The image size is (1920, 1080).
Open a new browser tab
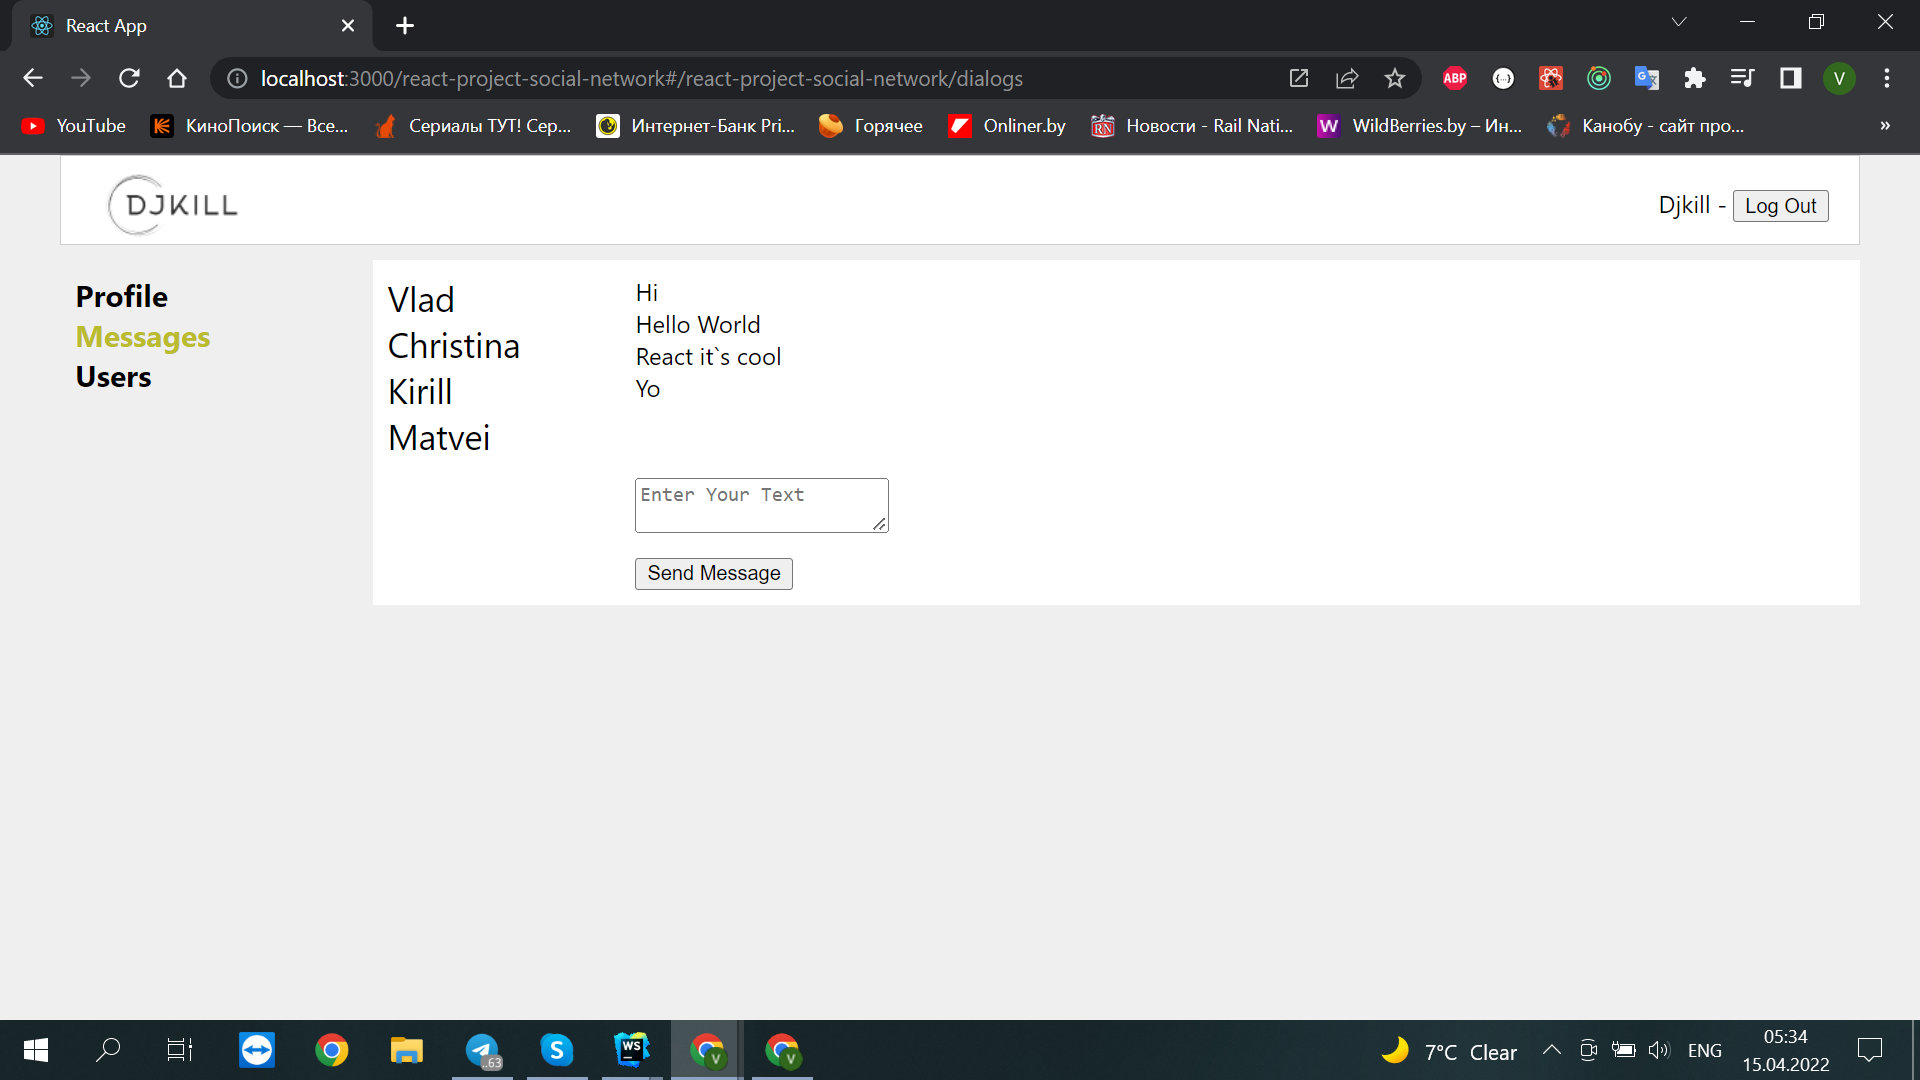(x=405, y=26)
